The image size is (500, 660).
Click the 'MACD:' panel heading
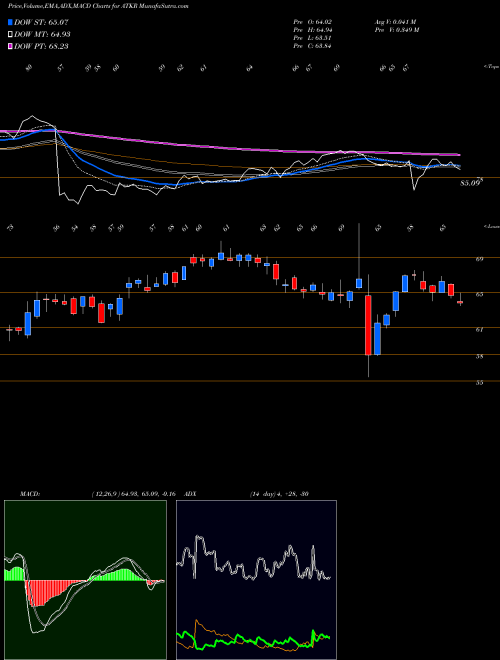pyautogui.click(x=29, y=494)
